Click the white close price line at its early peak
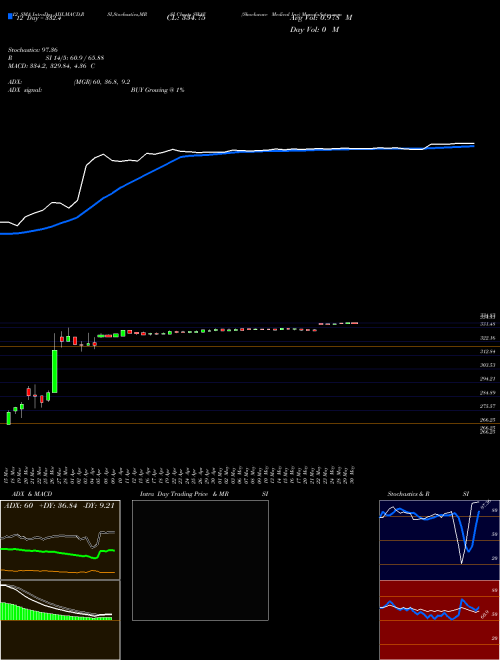The height and width of the screenshot is (660, 500). click(102, 154)
